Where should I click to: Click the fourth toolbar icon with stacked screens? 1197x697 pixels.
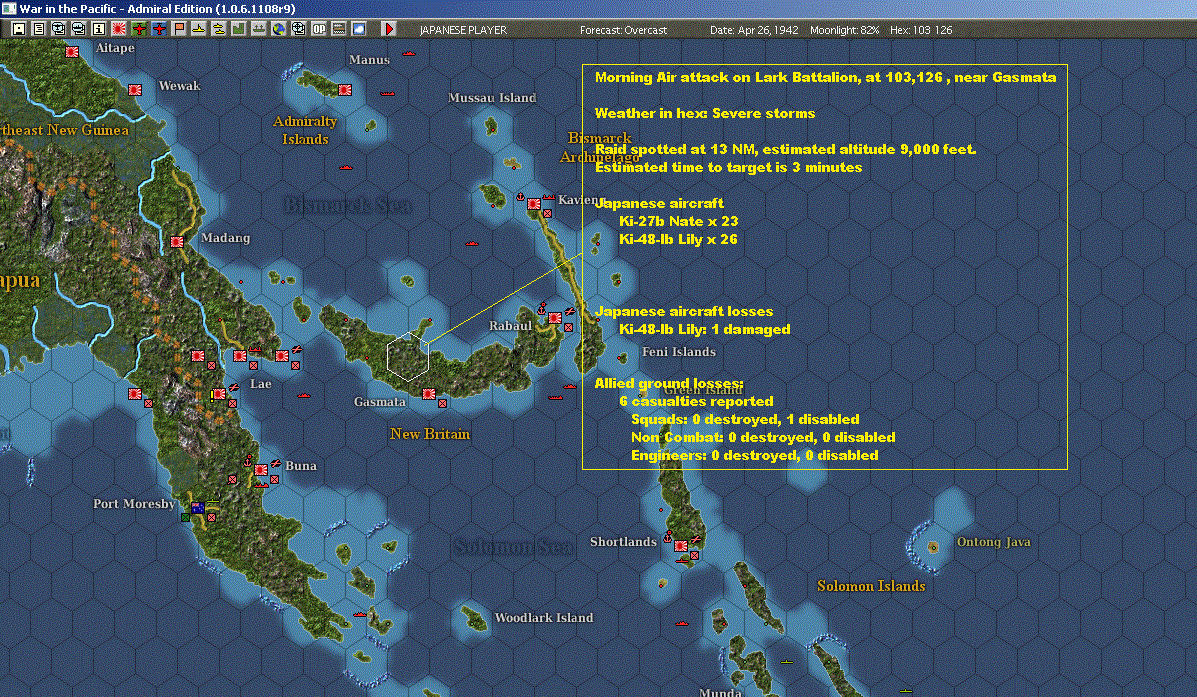pos(79,29)
